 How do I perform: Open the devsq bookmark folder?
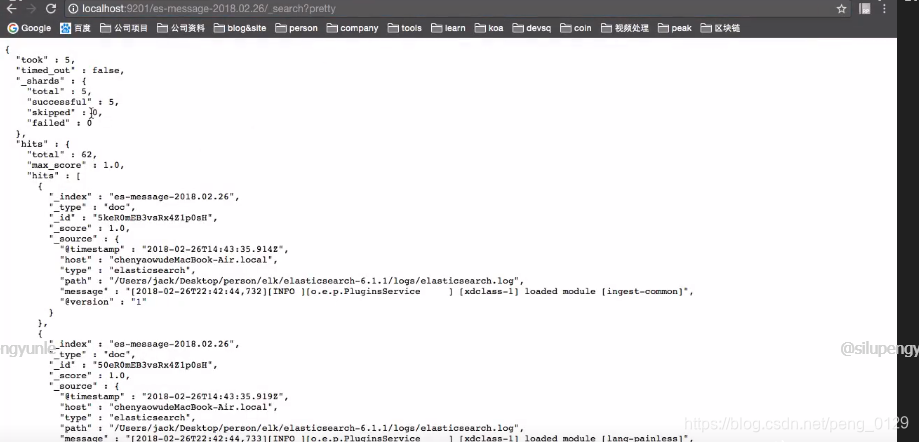click(x=532, y=28)
